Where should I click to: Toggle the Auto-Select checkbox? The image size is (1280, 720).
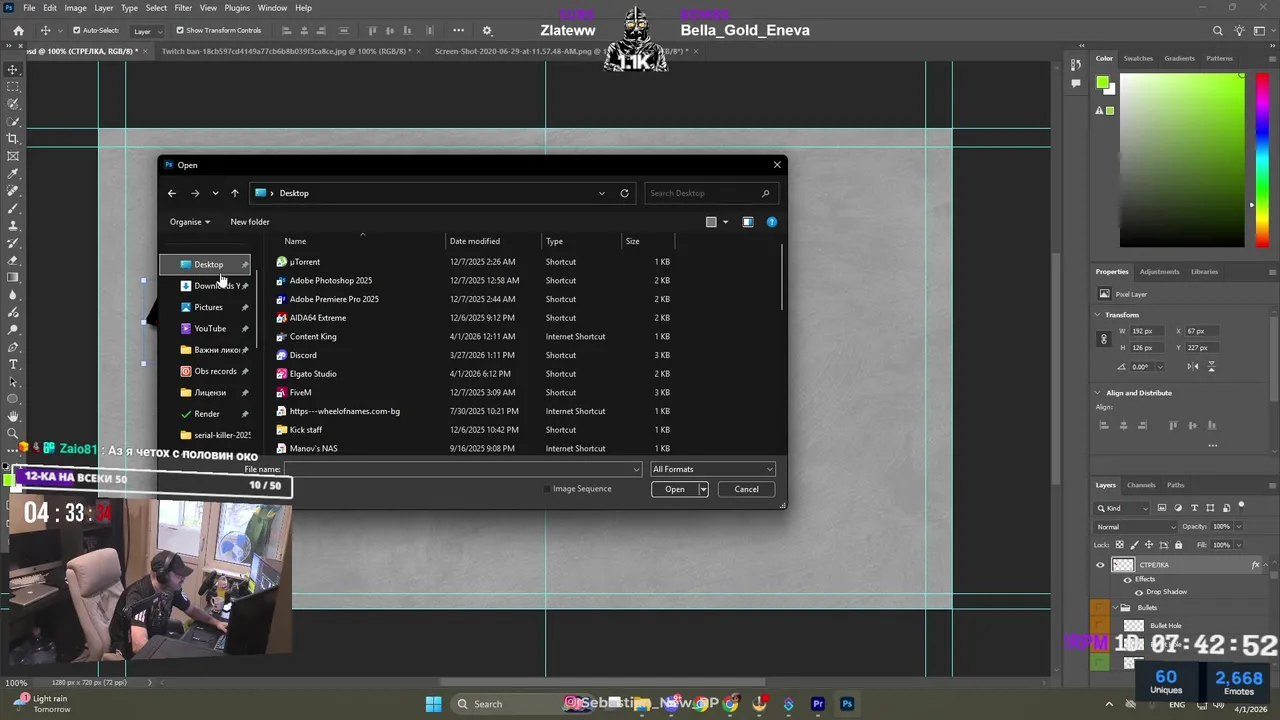[x=77, y=31]
